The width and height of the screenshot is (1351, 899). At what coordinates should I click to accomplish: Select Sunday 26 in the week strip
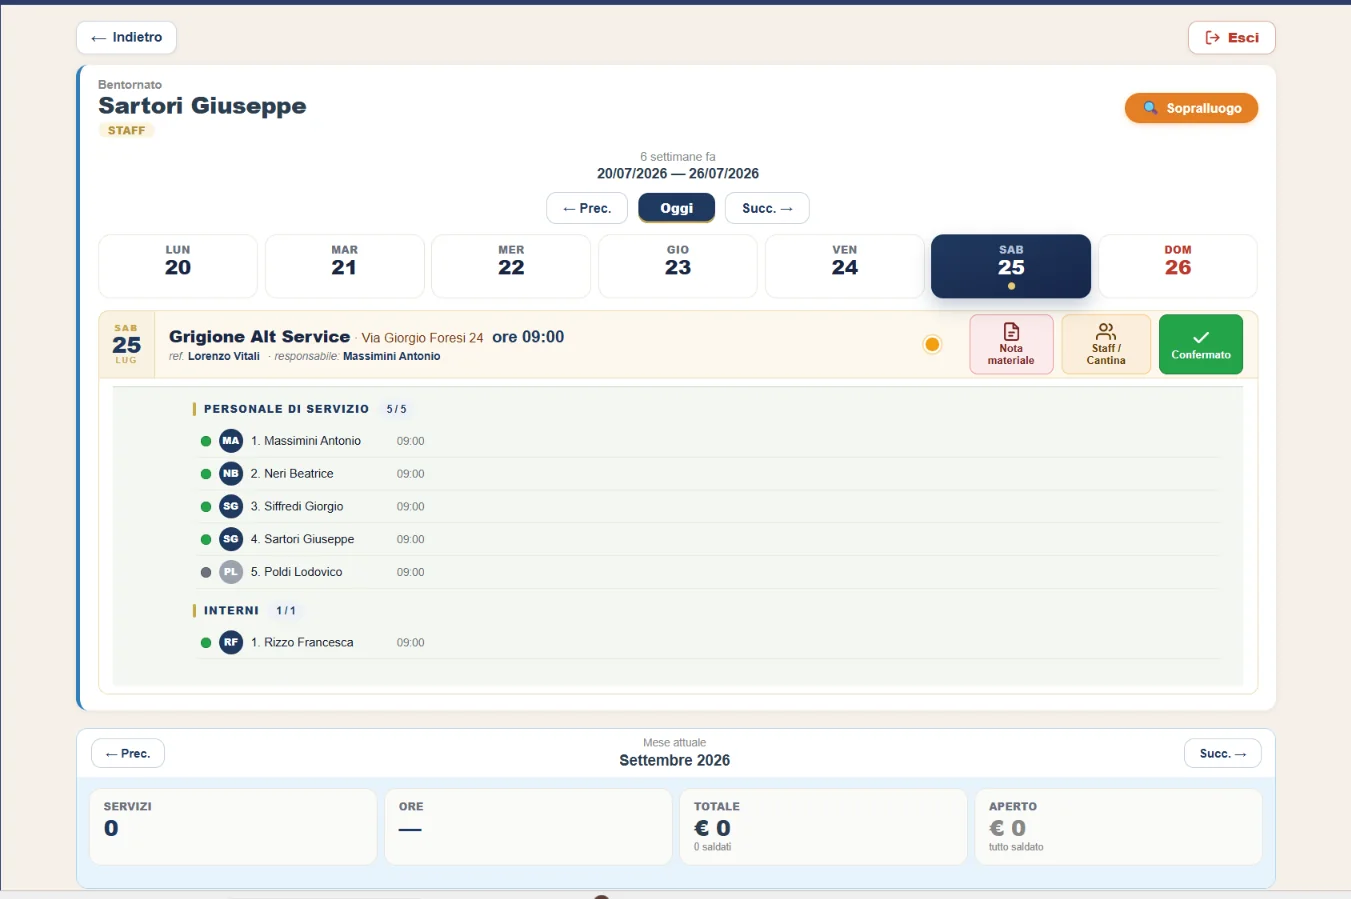(1178, 266)
